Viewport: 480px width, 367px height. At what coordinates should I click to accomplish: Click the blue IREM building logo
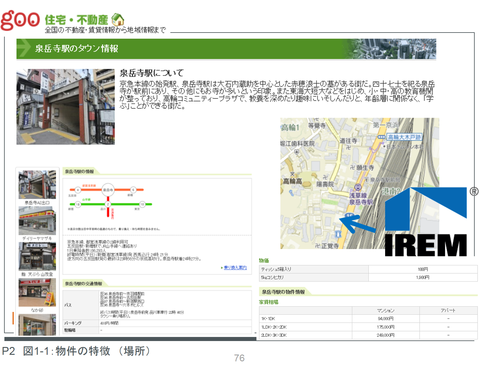pyautogui.click(x=426, y=222)
